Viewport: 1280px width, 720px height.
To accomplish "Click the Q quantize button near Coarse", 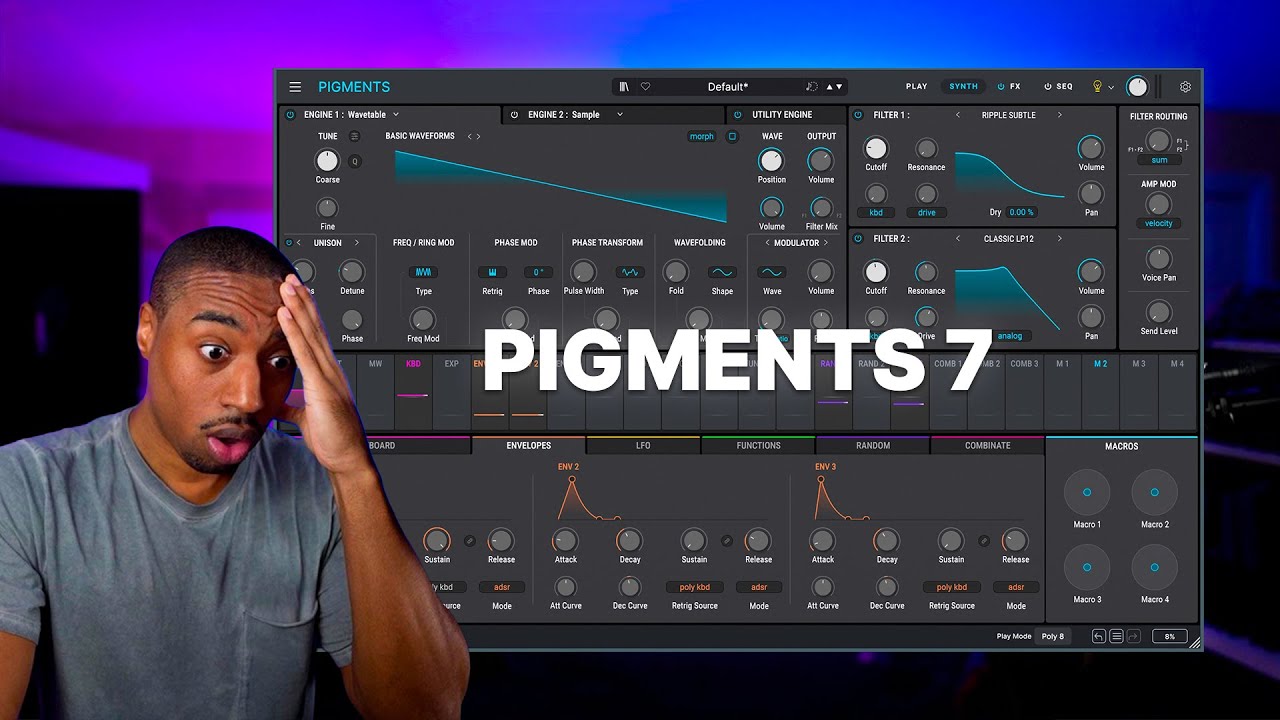I will (354, 161).
